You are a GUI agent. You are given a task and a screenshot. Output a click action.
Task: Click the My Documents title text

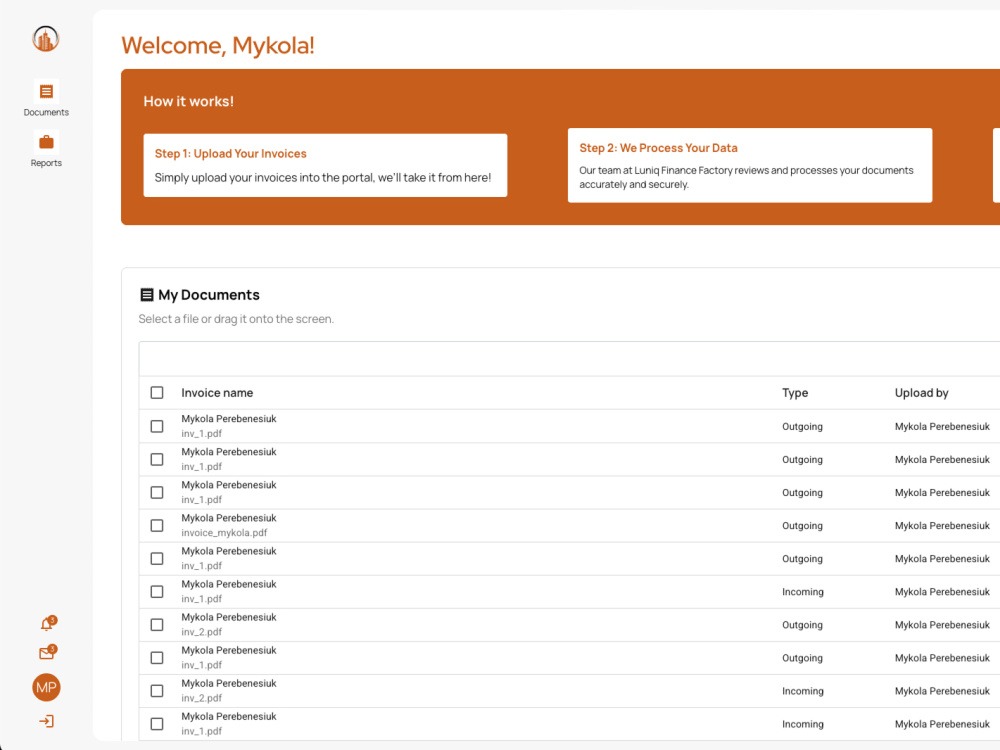tap(209, 295)
